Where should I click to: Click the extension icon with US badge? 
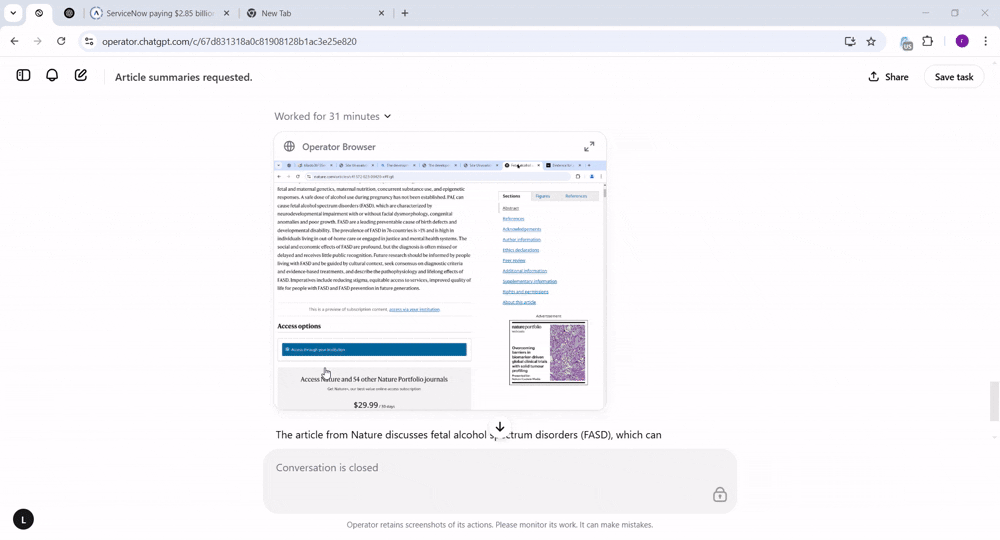pos(906,43)
